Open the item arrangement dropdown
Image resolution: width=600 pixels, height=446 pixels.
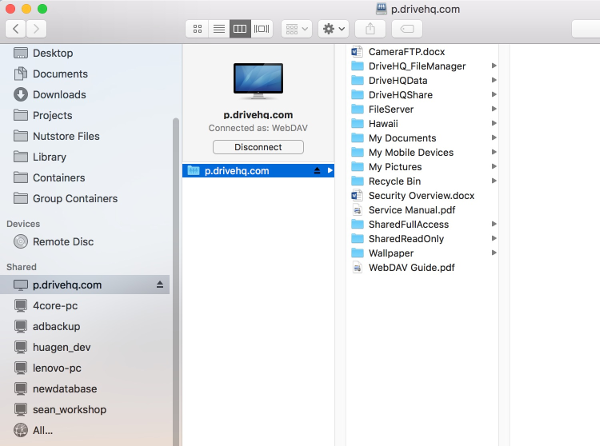297,29
